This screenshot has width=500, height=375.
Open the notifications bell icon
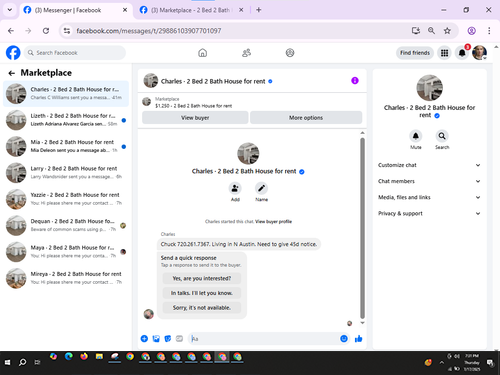click(x=462, y=53)
